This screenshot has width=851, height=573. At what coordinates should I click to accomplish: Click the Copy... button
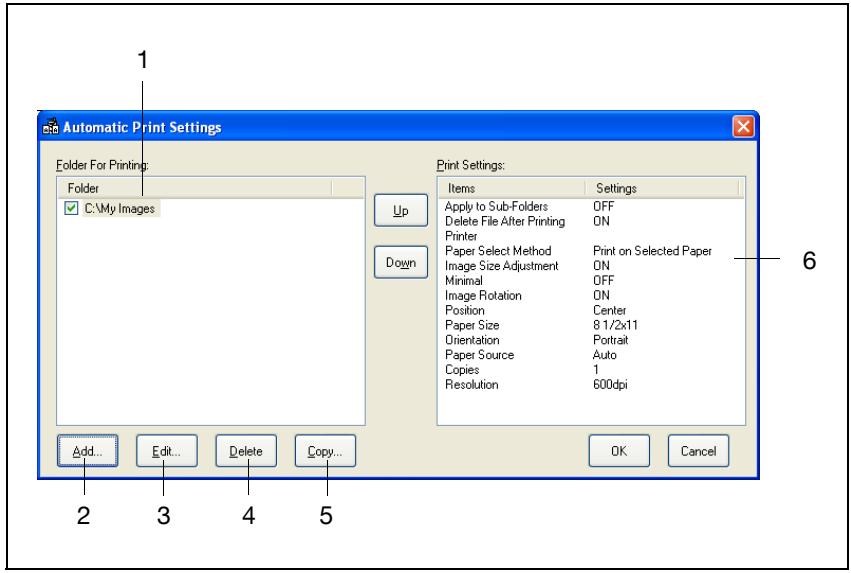(325, 451)
